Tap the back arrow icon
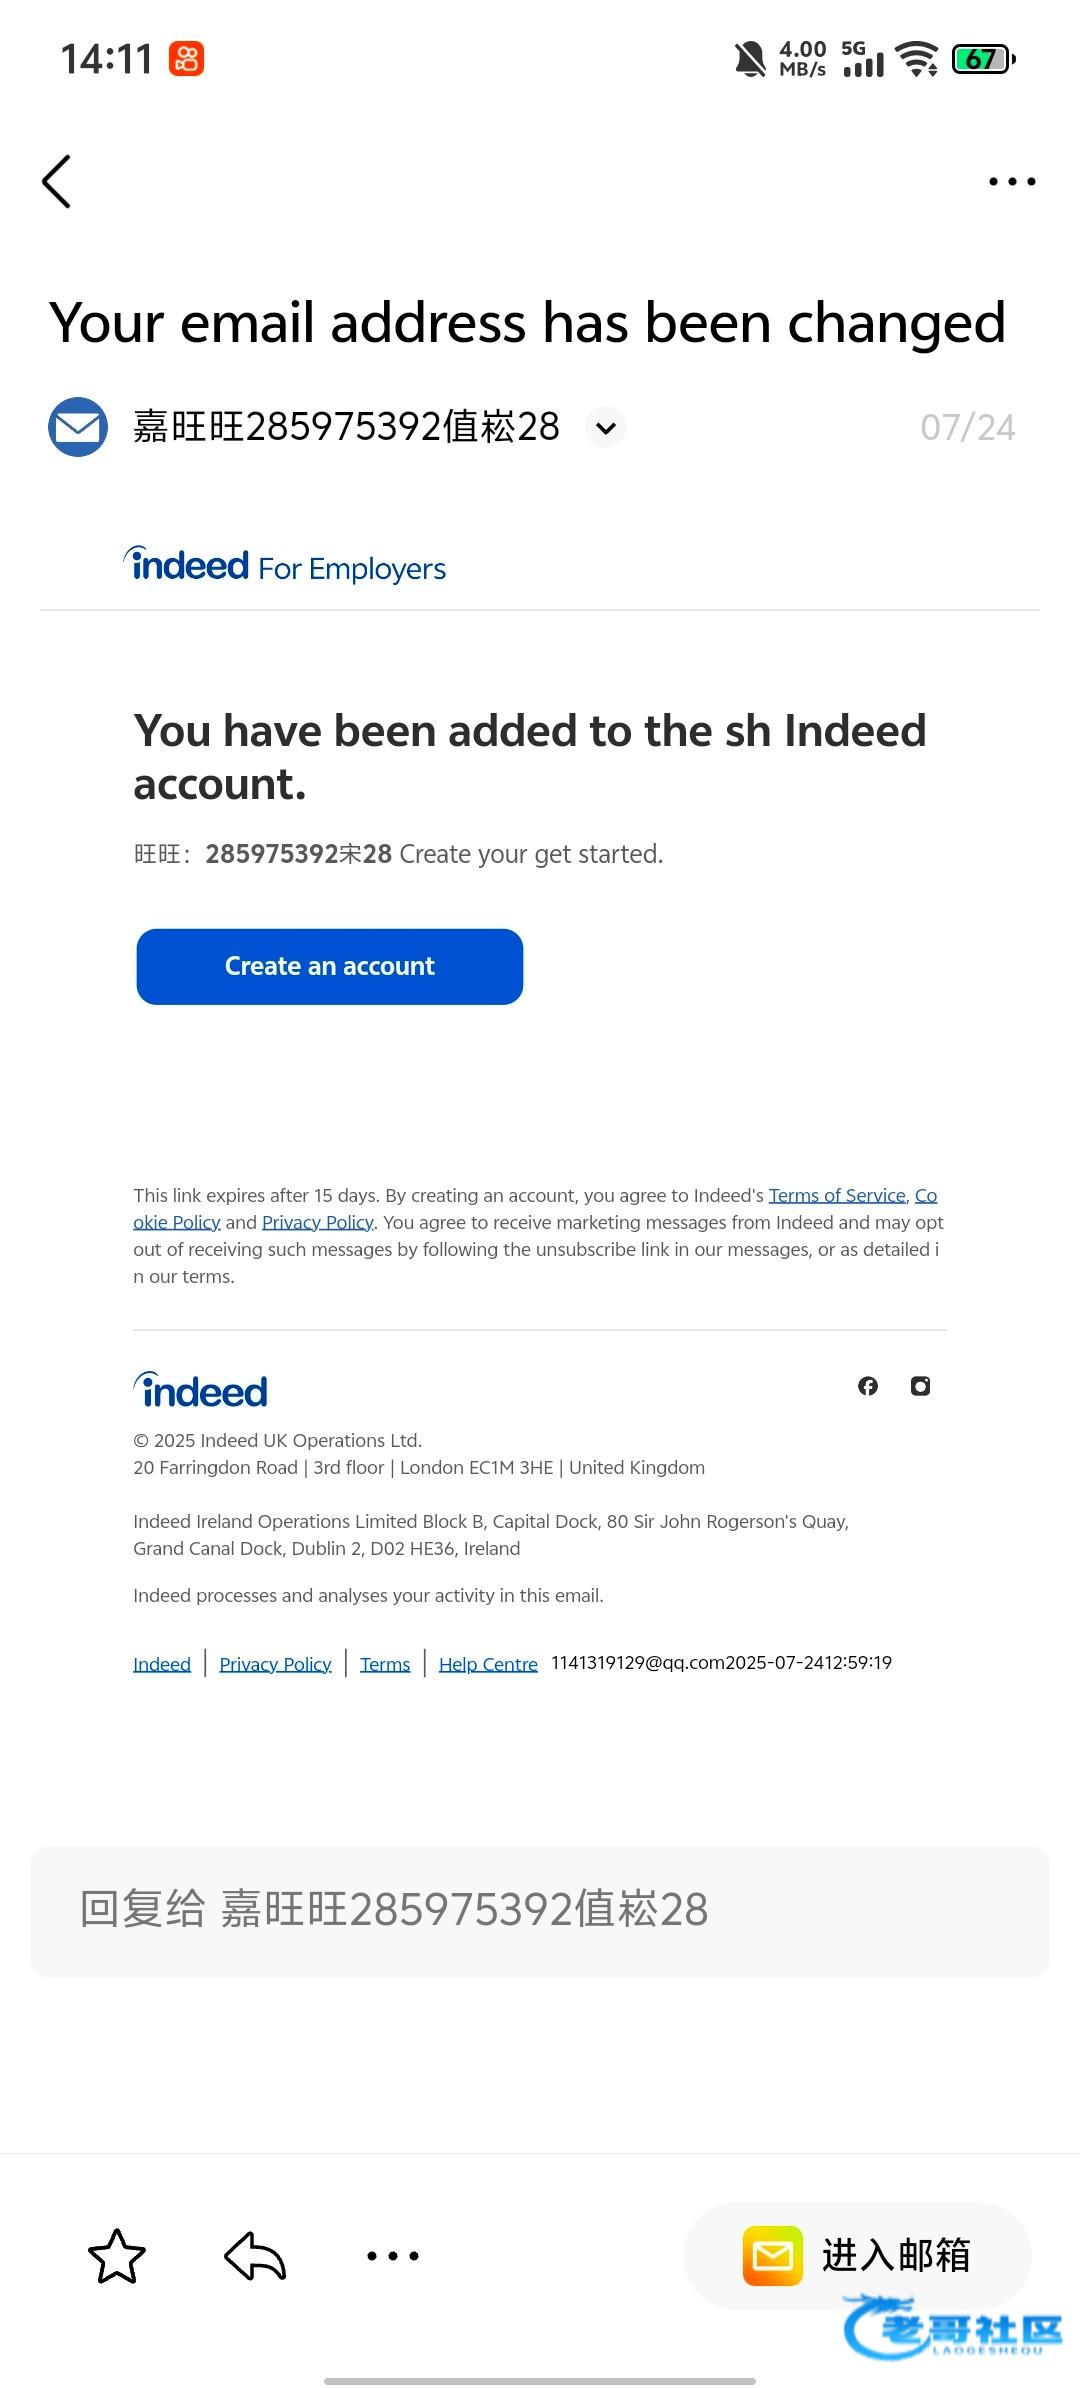The width and height of the screenshot is (1080, 2388). pos(57,181)
